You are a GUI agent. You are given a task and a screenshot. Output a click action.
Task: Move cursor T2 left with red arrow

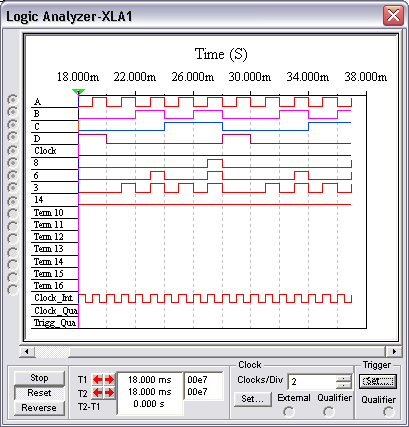point(98,393)
